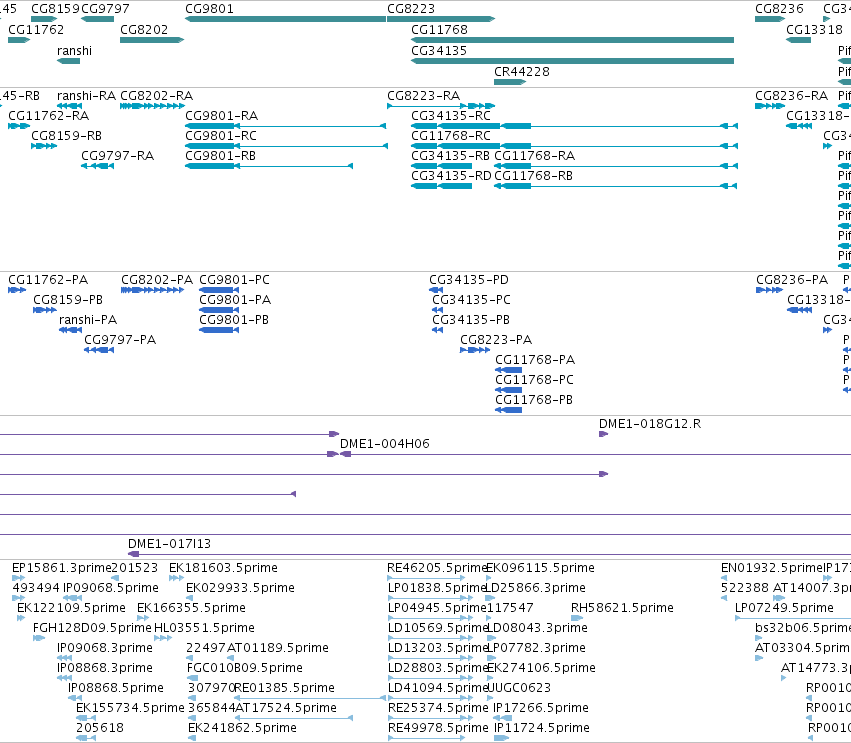
Task: Click EST EP15861.3prime
Action: coord(61,568)
